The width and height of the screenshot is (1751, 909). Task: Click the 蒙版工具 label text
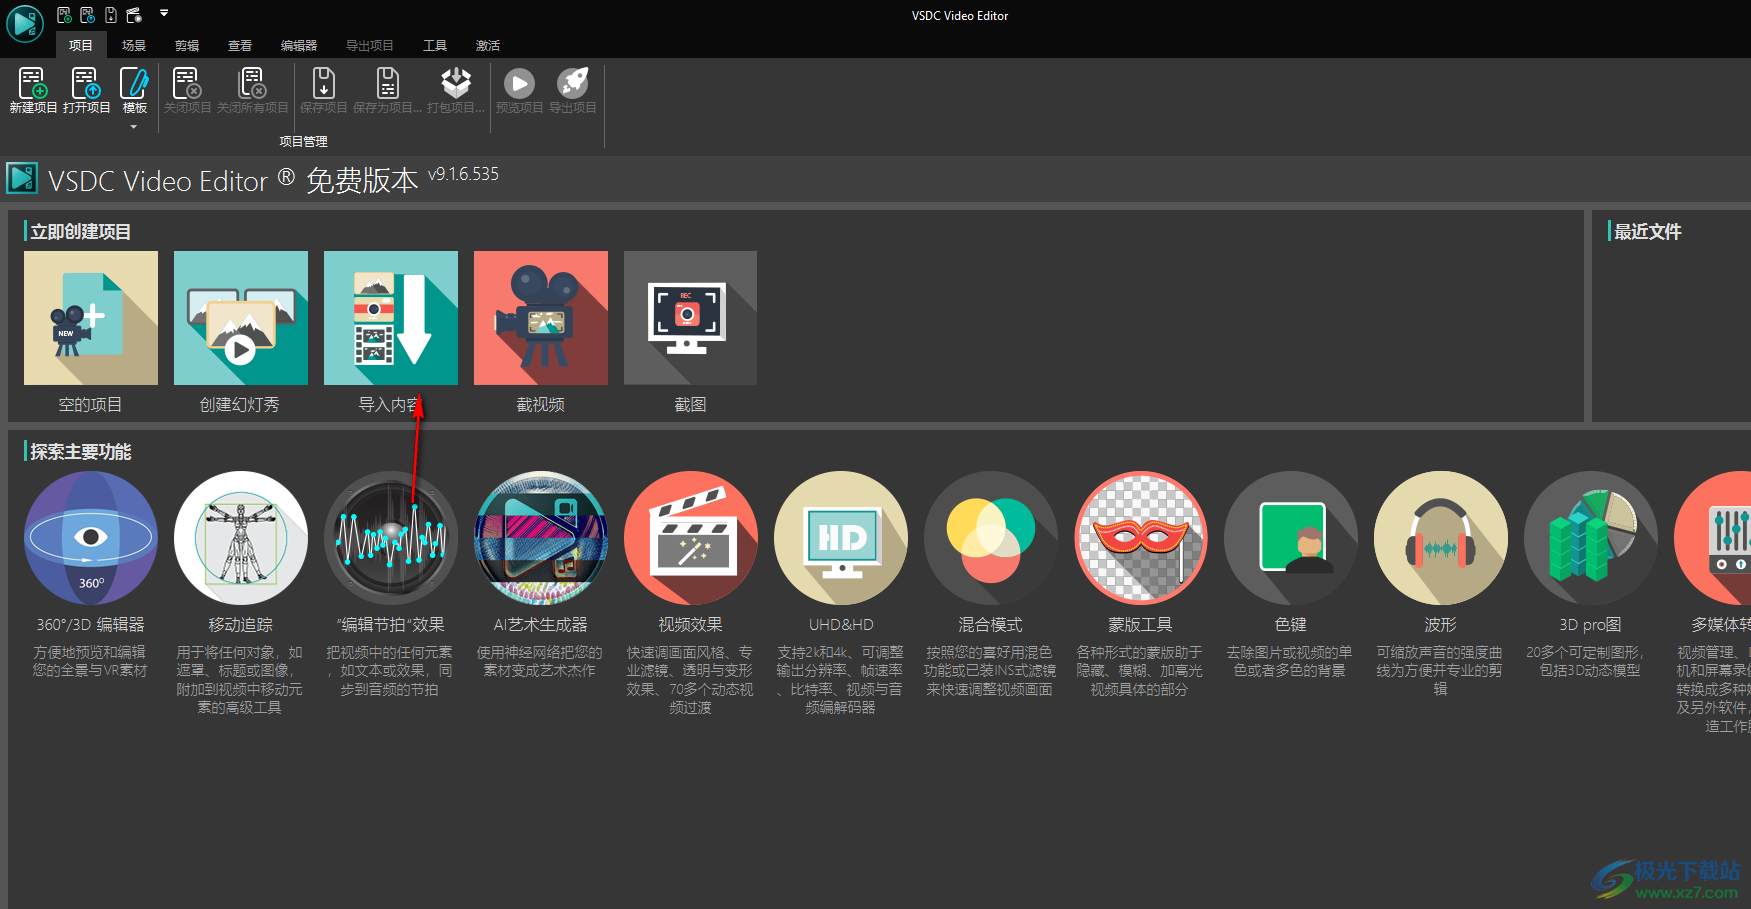click(1140, 624)
